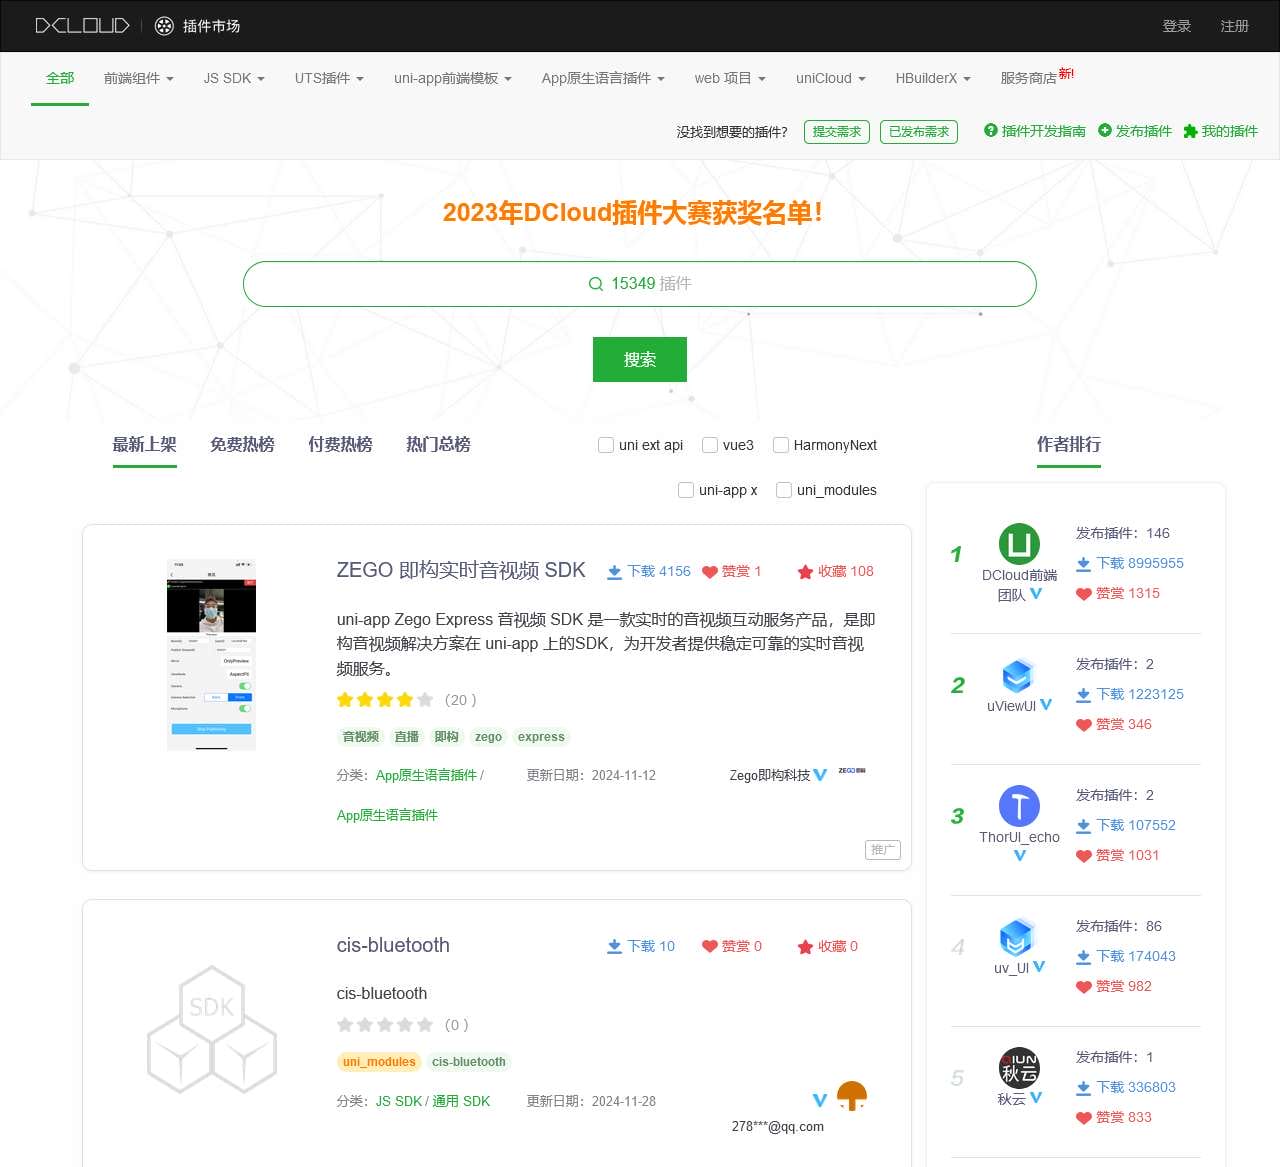Select the 全部 navigation tab

tap(60, 78)
